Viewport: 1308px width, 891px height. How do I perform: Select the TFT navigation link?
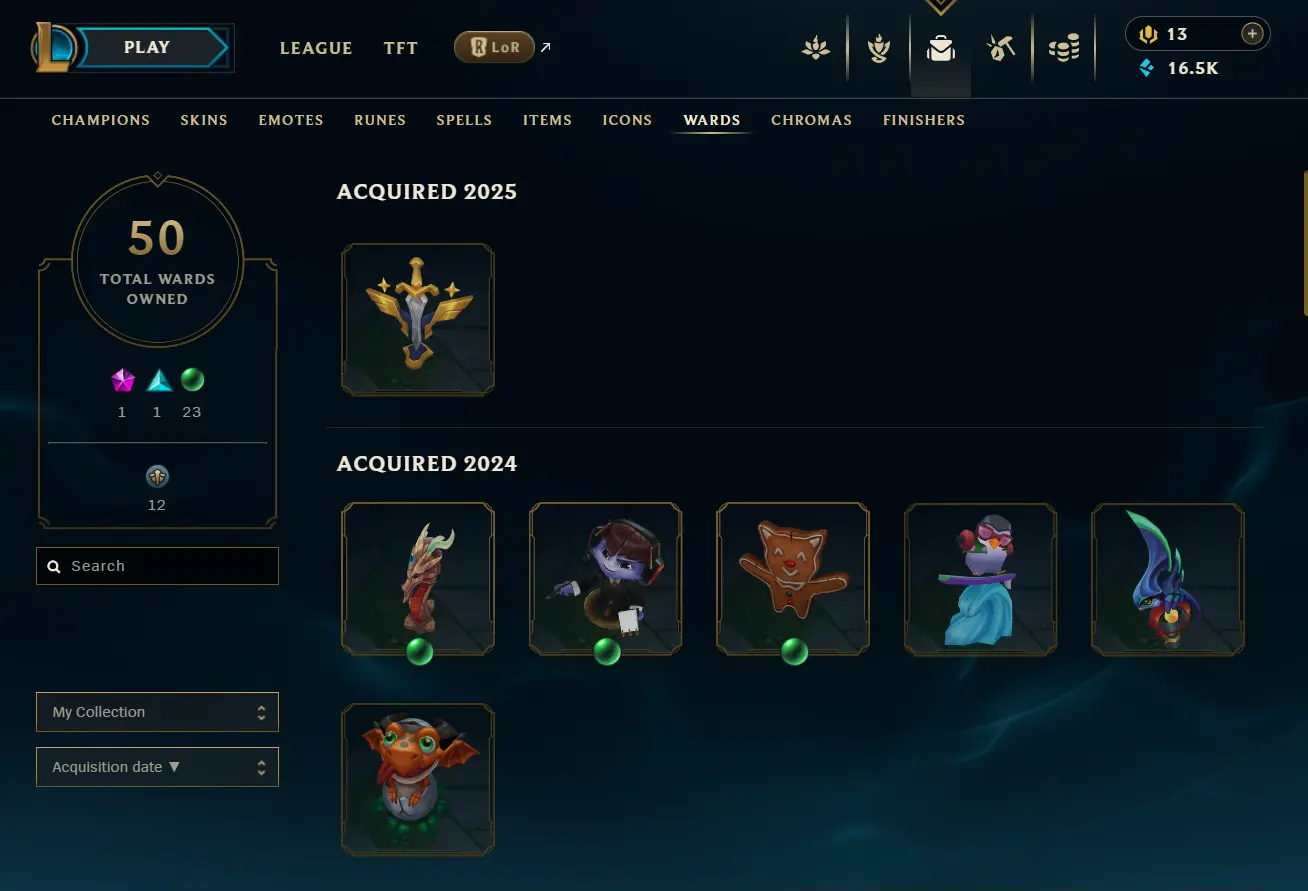tap(401, 48)
